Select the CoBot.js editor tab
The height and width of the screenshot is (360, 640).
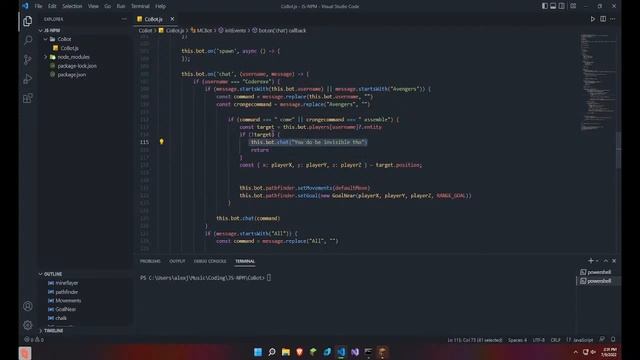coord(153,19)
